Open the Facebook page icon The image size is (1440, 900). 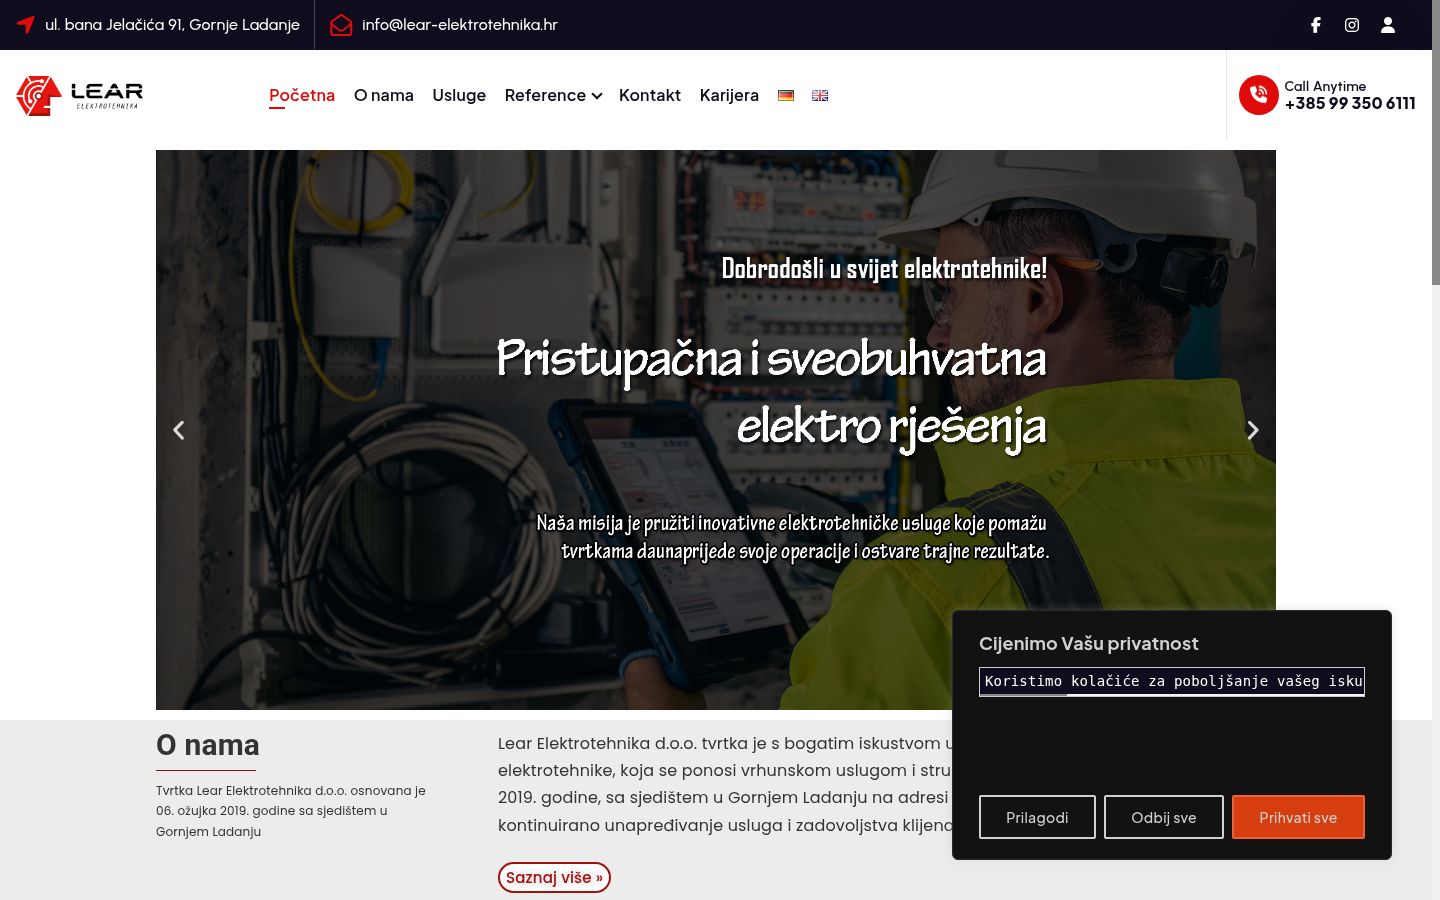tap(1316, 25)
